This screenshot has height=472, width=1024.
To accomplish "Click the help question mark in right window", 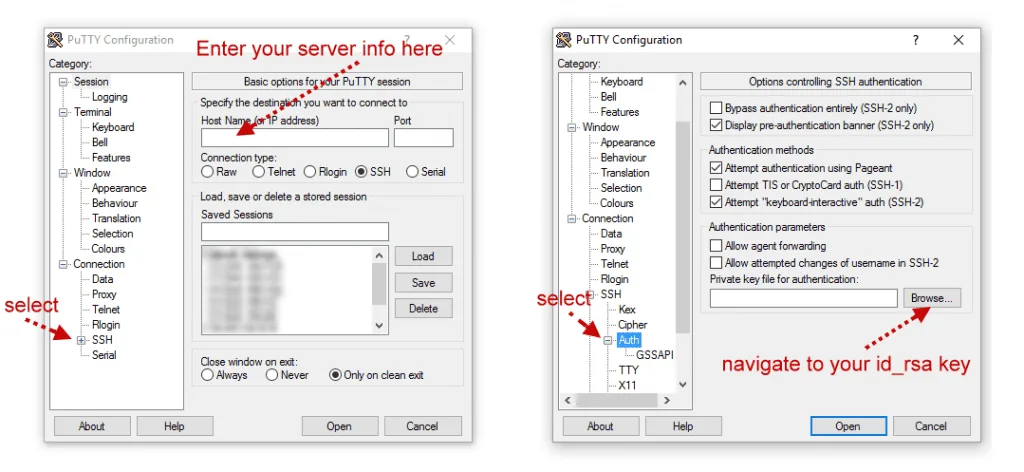I will [916, 40].
